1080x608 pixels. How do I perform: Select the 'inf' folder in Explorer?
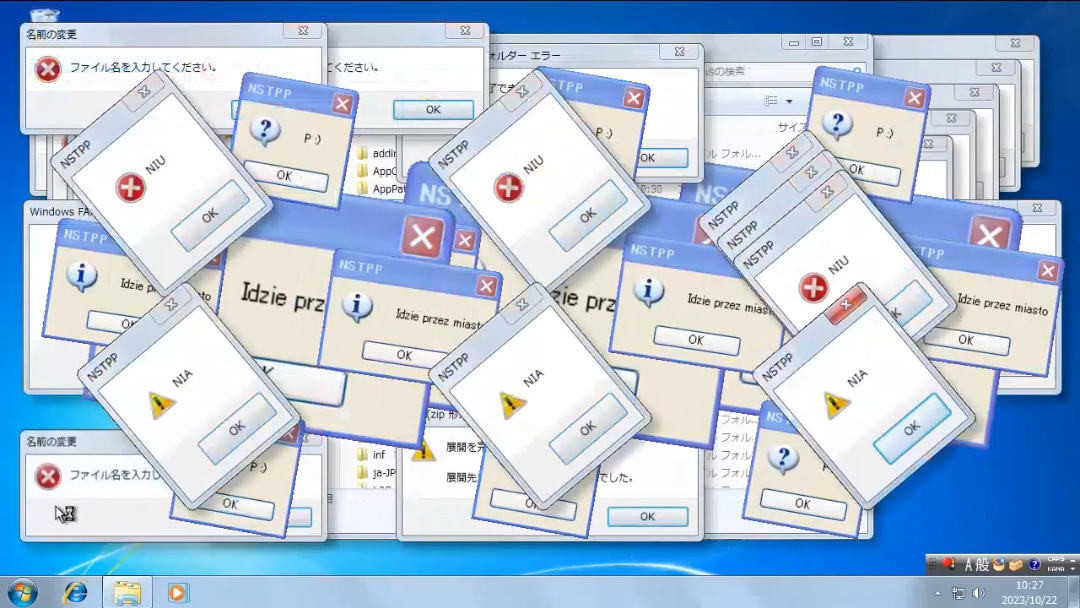pos(371,454)
